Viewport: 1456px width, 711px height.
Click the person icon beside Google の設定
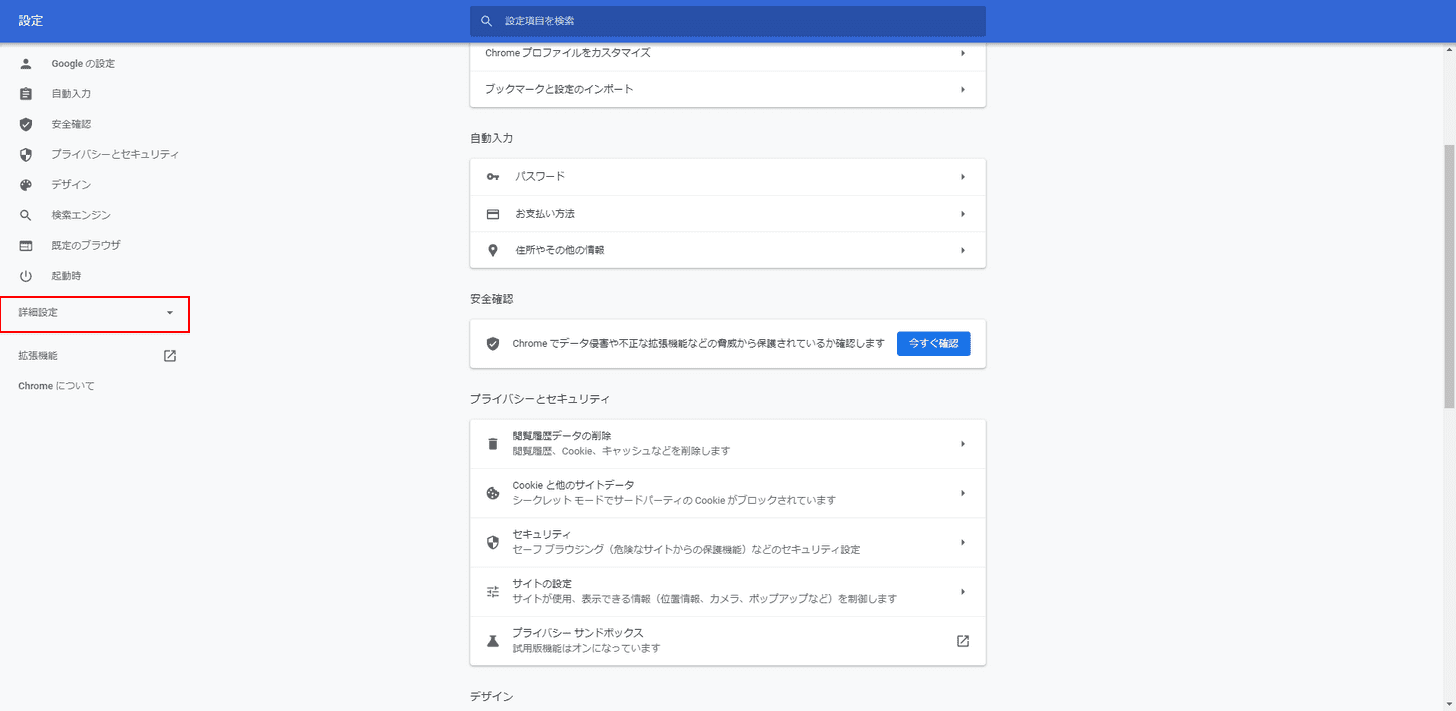point(26,64)
